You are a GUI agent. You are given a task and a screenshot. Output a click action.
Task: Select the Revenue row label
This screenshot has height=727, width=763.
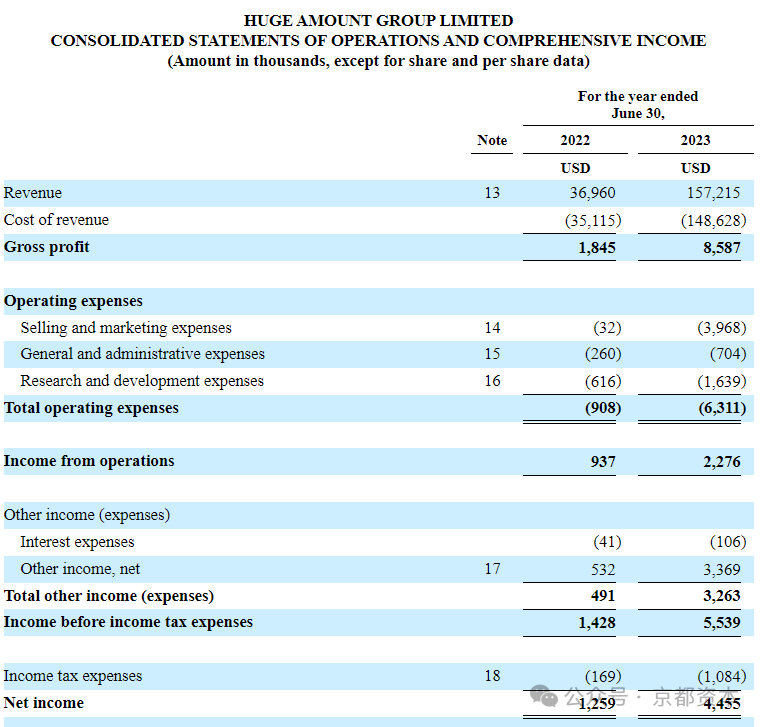(x=33, y=193)
